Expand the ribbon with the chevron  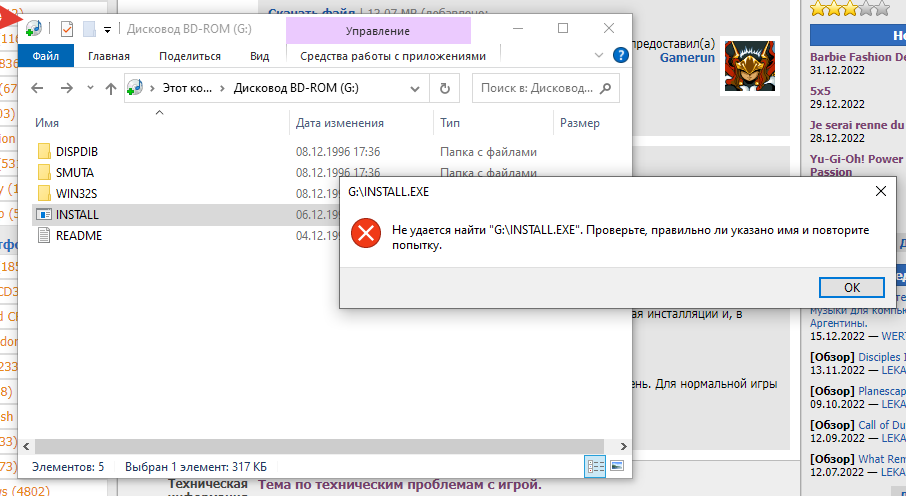(x=599, y=55)
